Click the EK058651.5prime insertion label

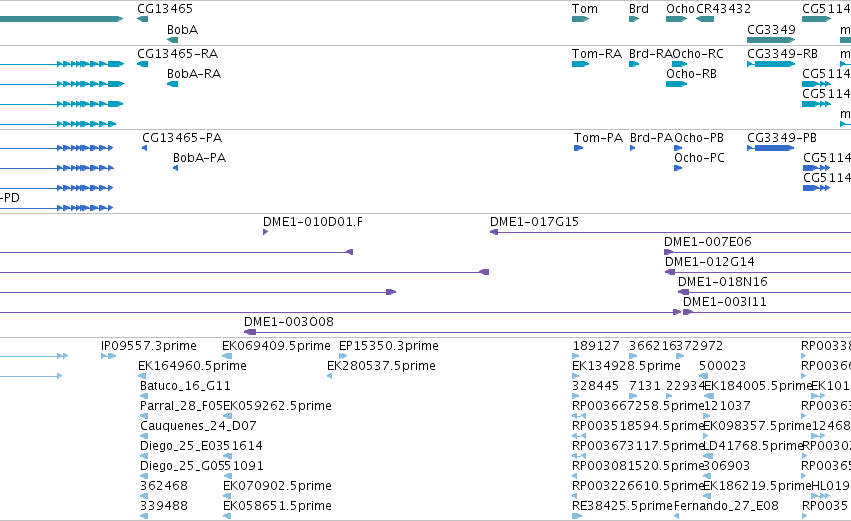click(277, 506)
